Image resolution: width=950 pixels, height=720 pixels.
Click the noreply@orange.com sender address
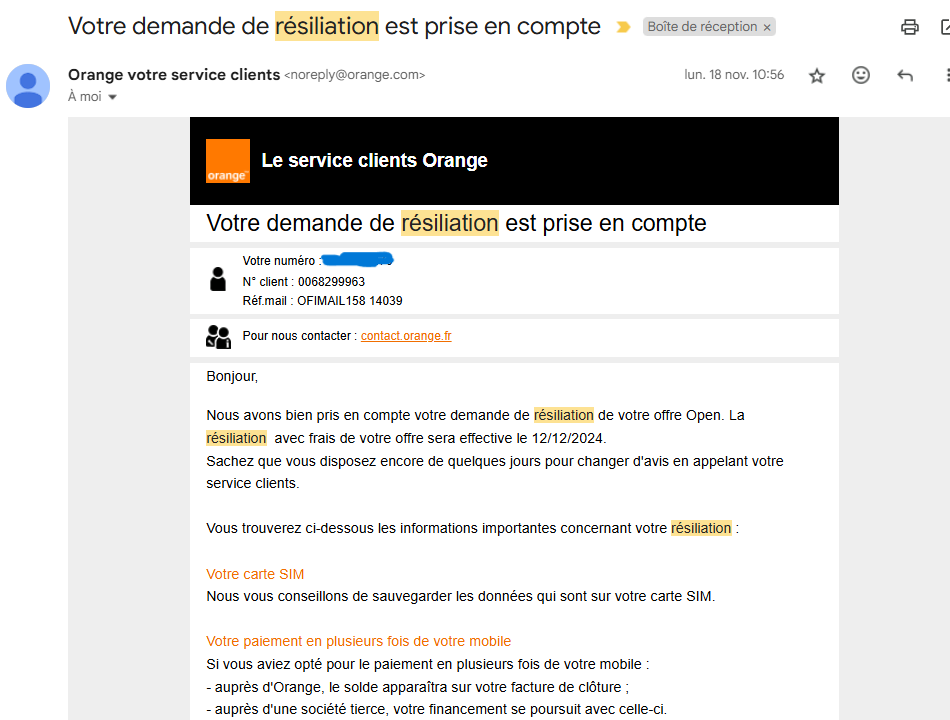354,75
